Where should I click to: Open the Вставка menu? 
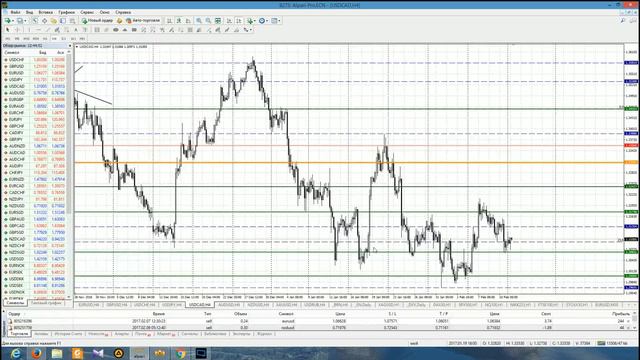(45, 12)
